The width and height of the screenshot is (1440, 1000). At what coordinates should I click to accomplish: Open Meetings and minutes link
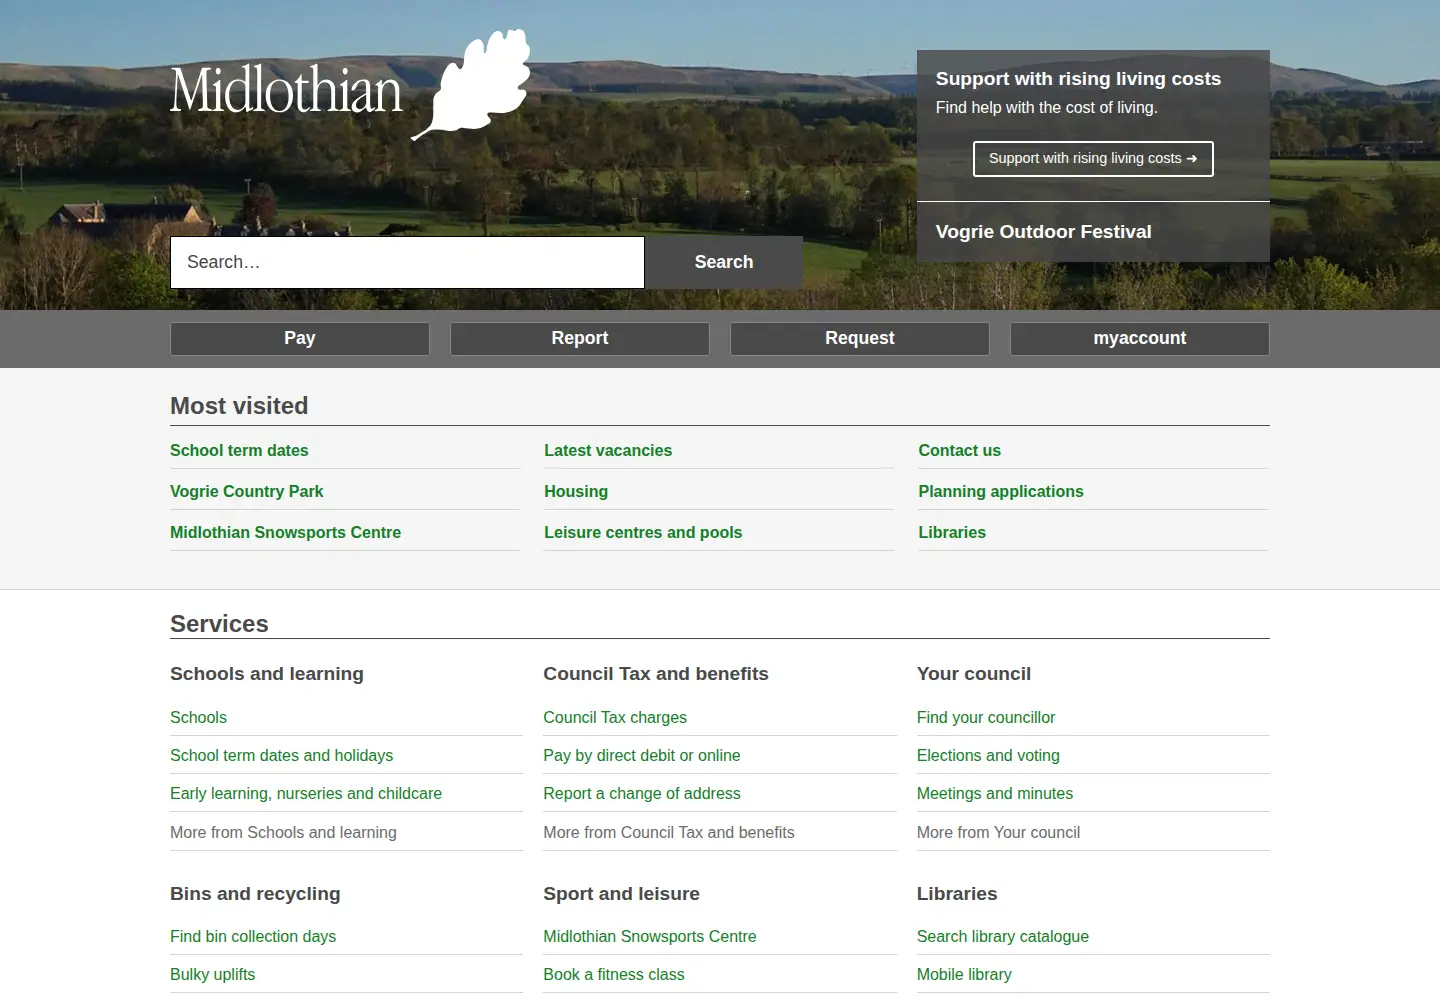point(995,794)
